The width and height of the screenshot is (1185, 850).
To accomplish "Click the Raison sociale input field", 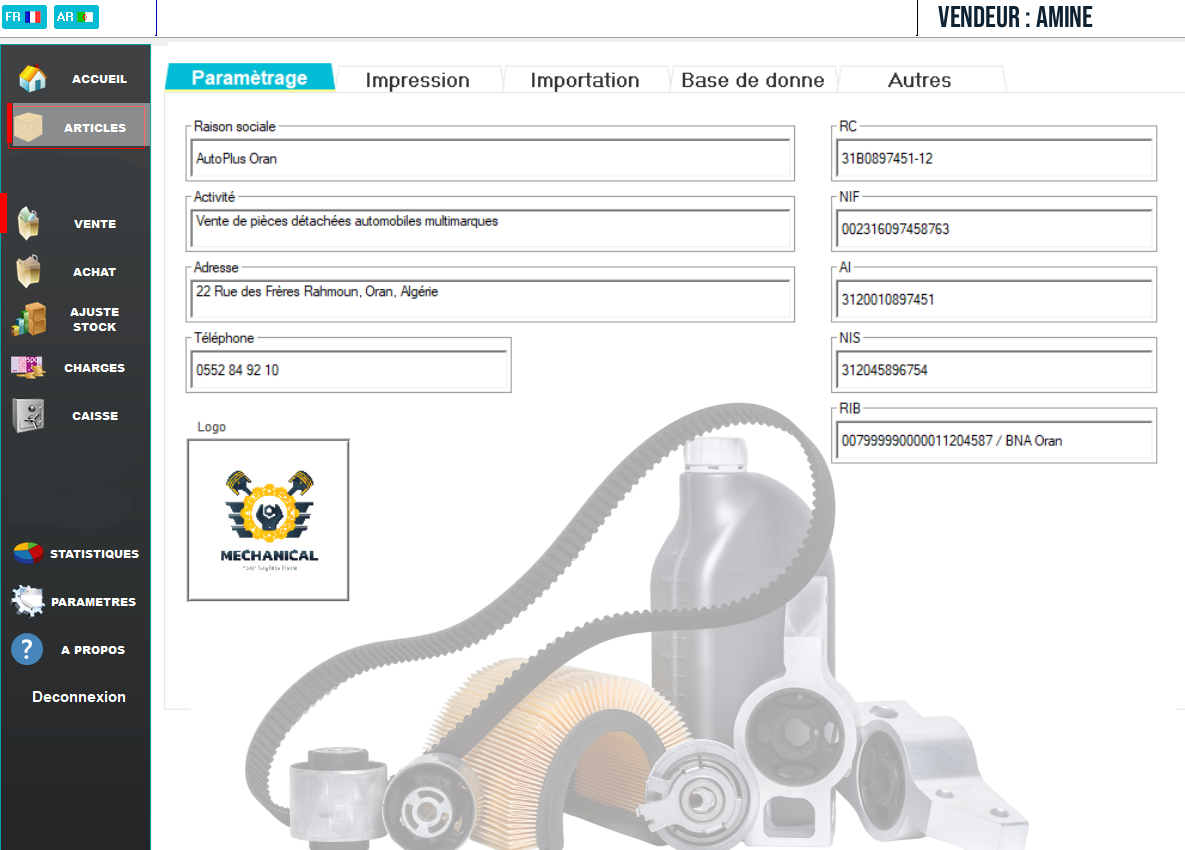I will click(x=490, y=159).
